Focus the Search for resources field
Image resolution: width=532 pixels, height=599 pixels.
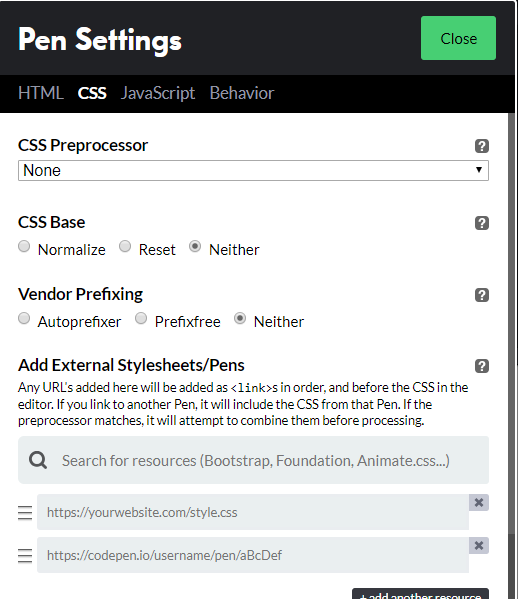tap(253, 460)
